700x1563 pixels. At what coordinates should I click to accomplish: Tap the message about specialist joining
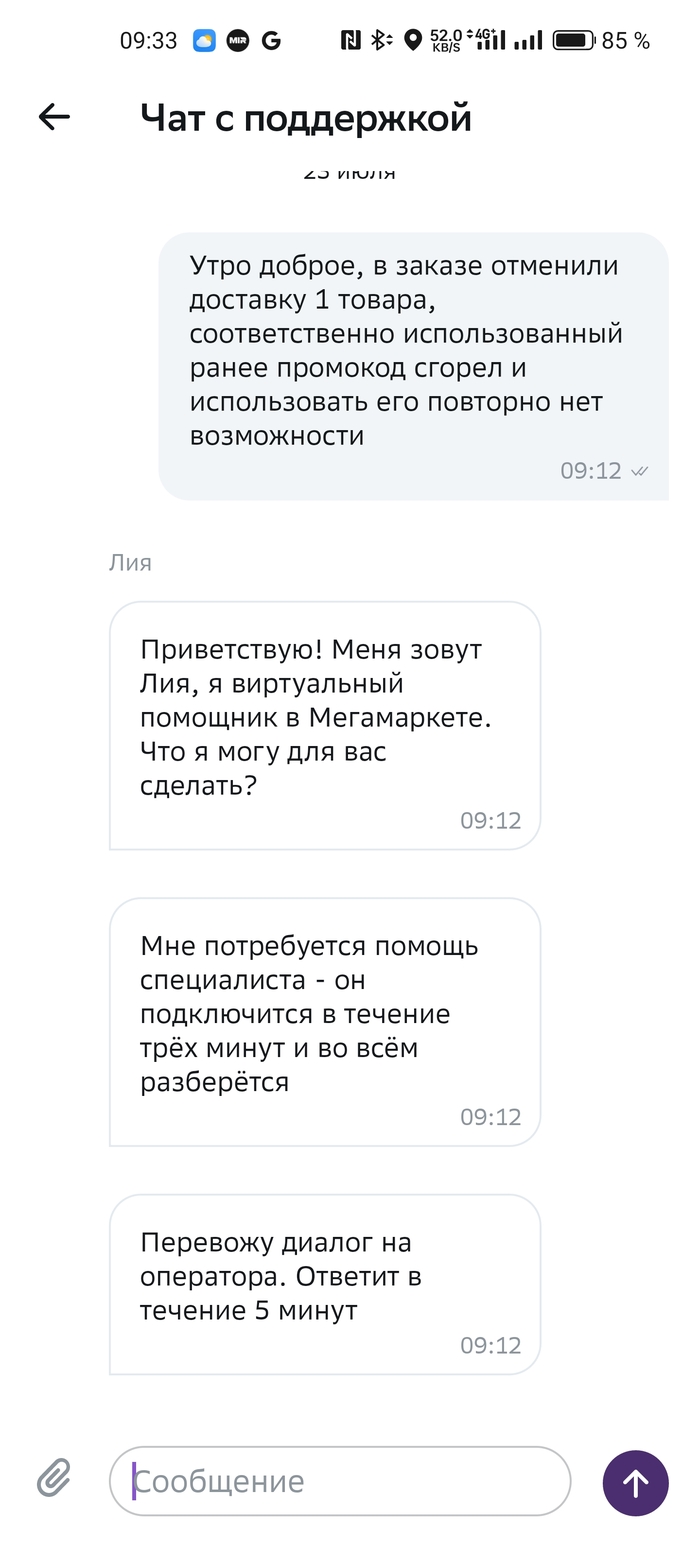click(x=324, y=1021)
